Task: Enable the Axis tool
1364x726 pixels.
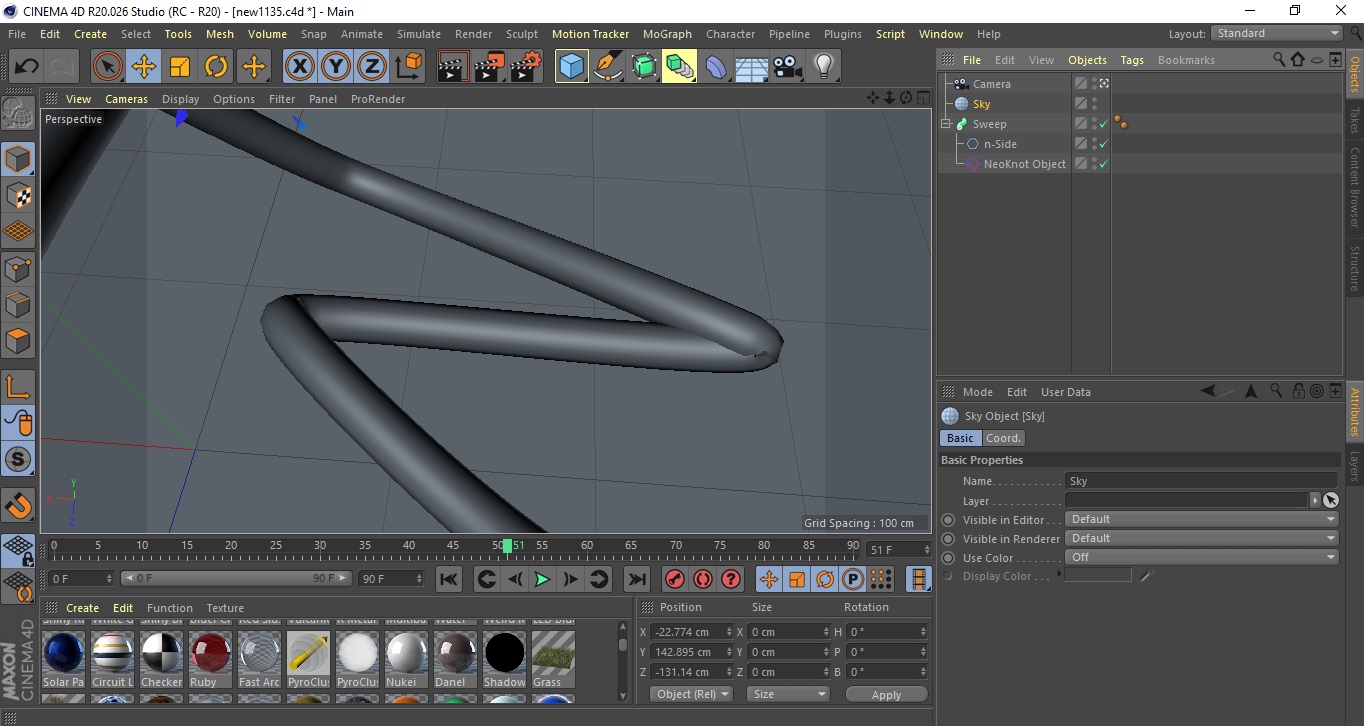Action: pyautogui.click(x=18, y=387)
